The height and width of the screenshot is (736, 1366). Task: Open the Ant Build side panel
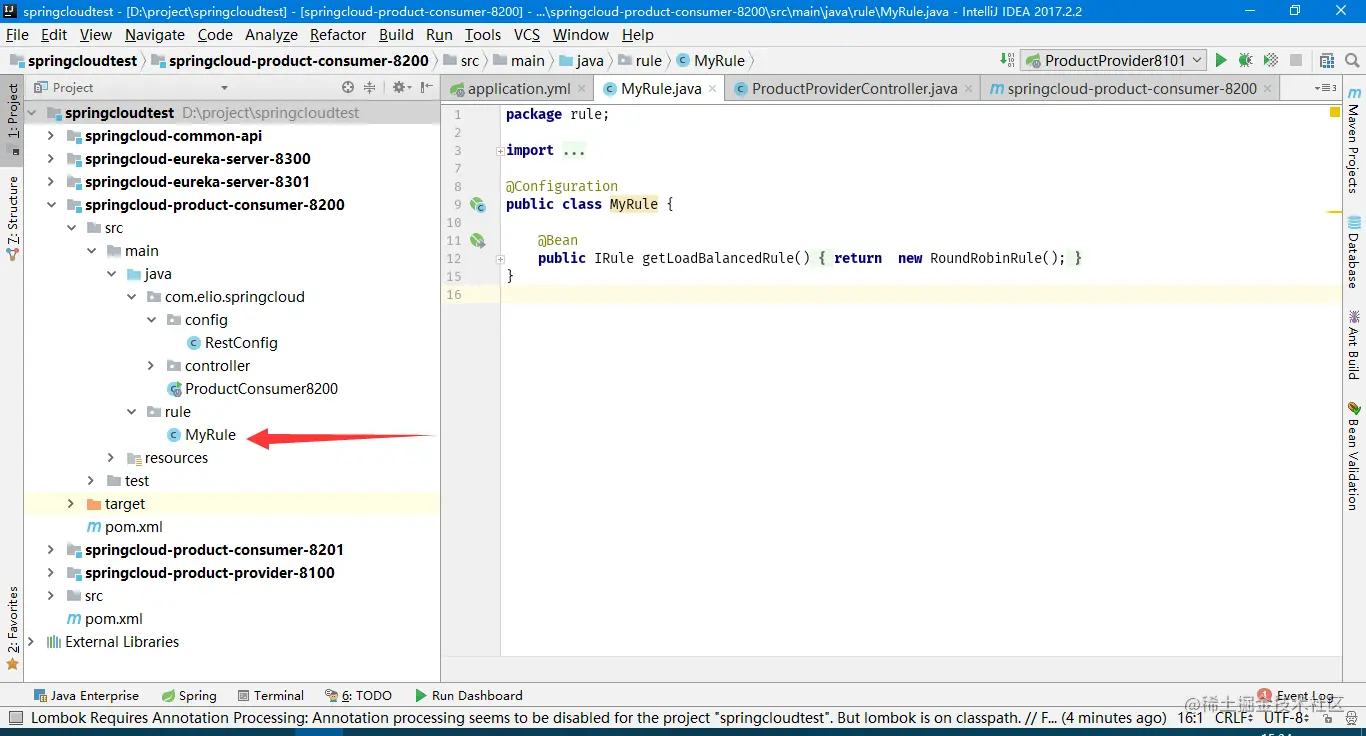pos(1354,345)
